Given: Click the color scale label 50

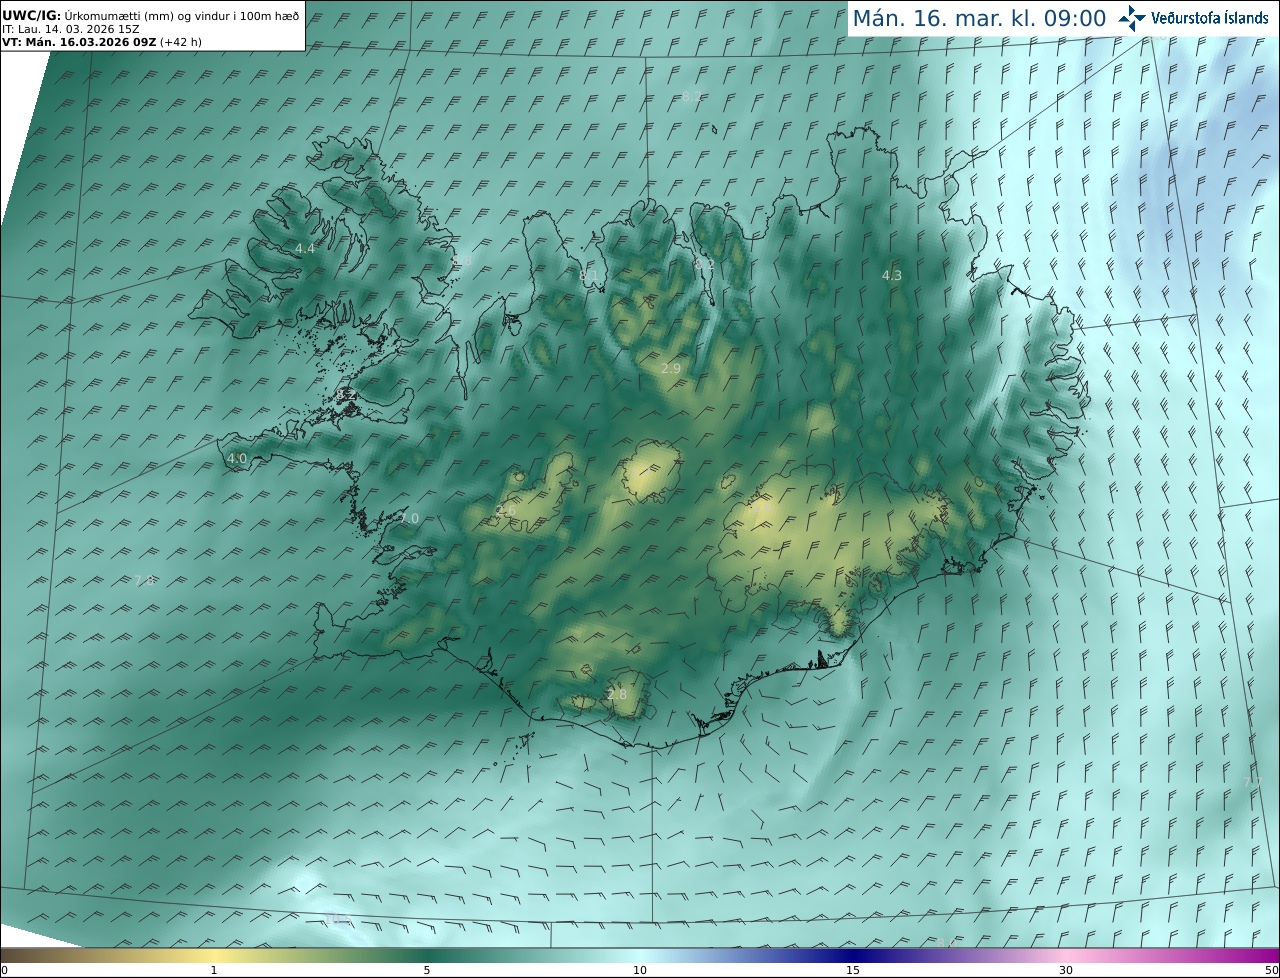Looking at the screenshot, I should point(1272,970).
